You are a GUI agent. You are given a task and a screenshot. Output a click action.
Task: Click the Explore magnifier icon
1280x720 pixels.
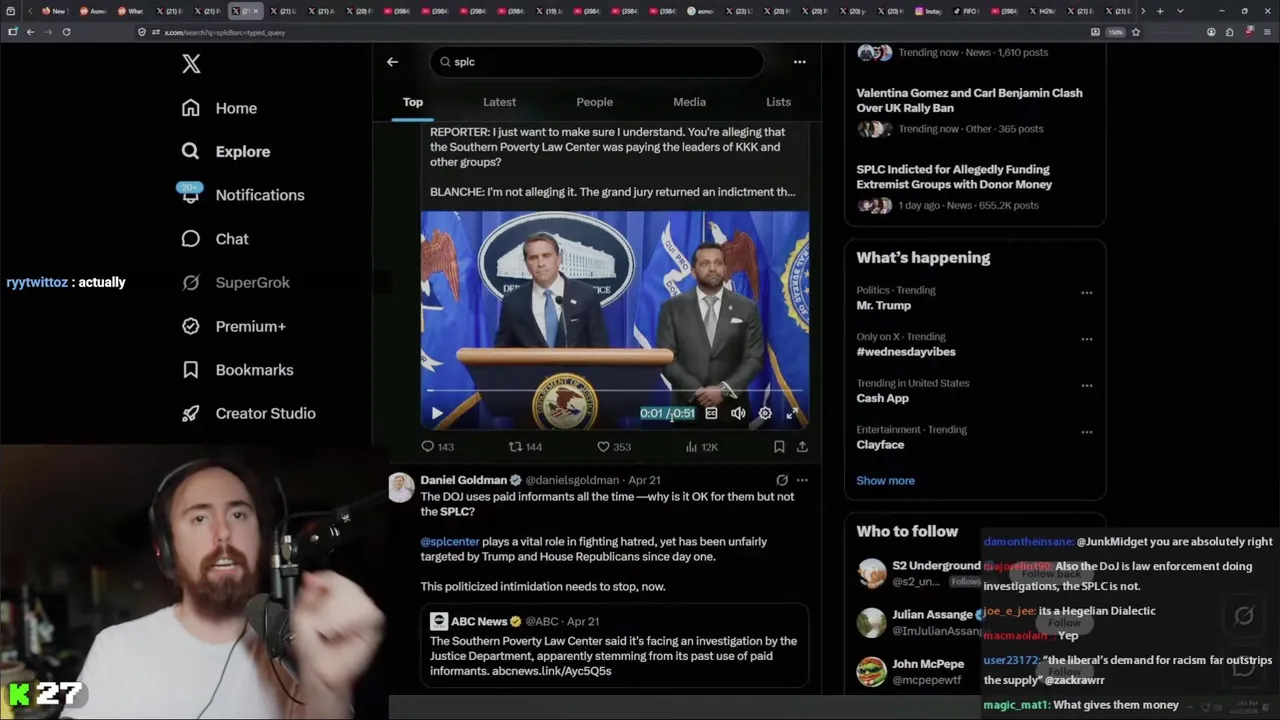[x=191, y=151]
